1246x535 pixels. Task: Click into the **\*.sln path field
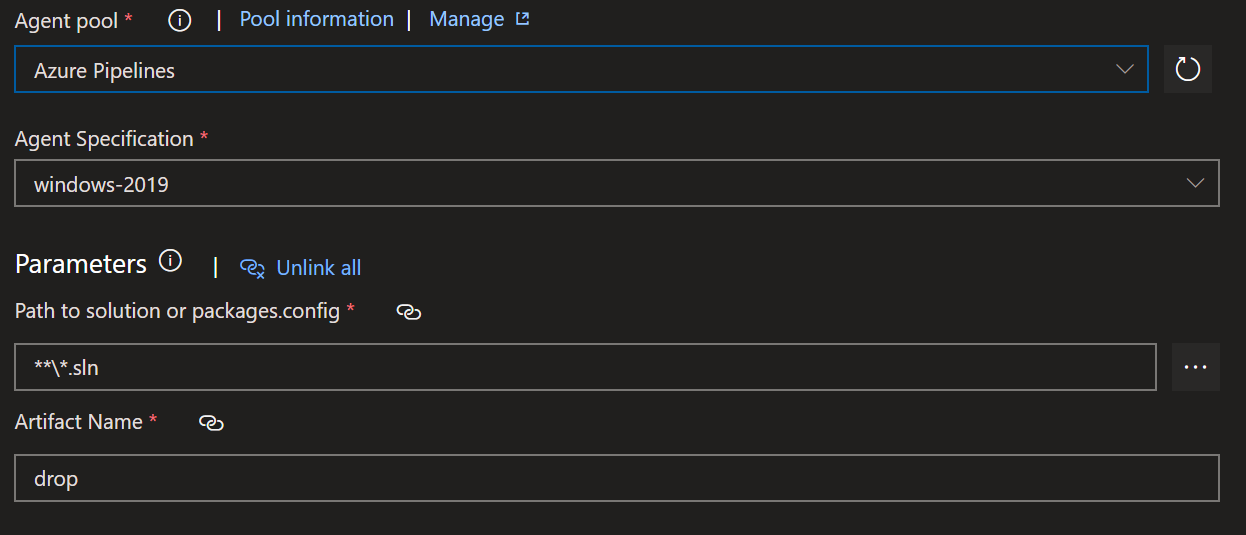(586, 367)
